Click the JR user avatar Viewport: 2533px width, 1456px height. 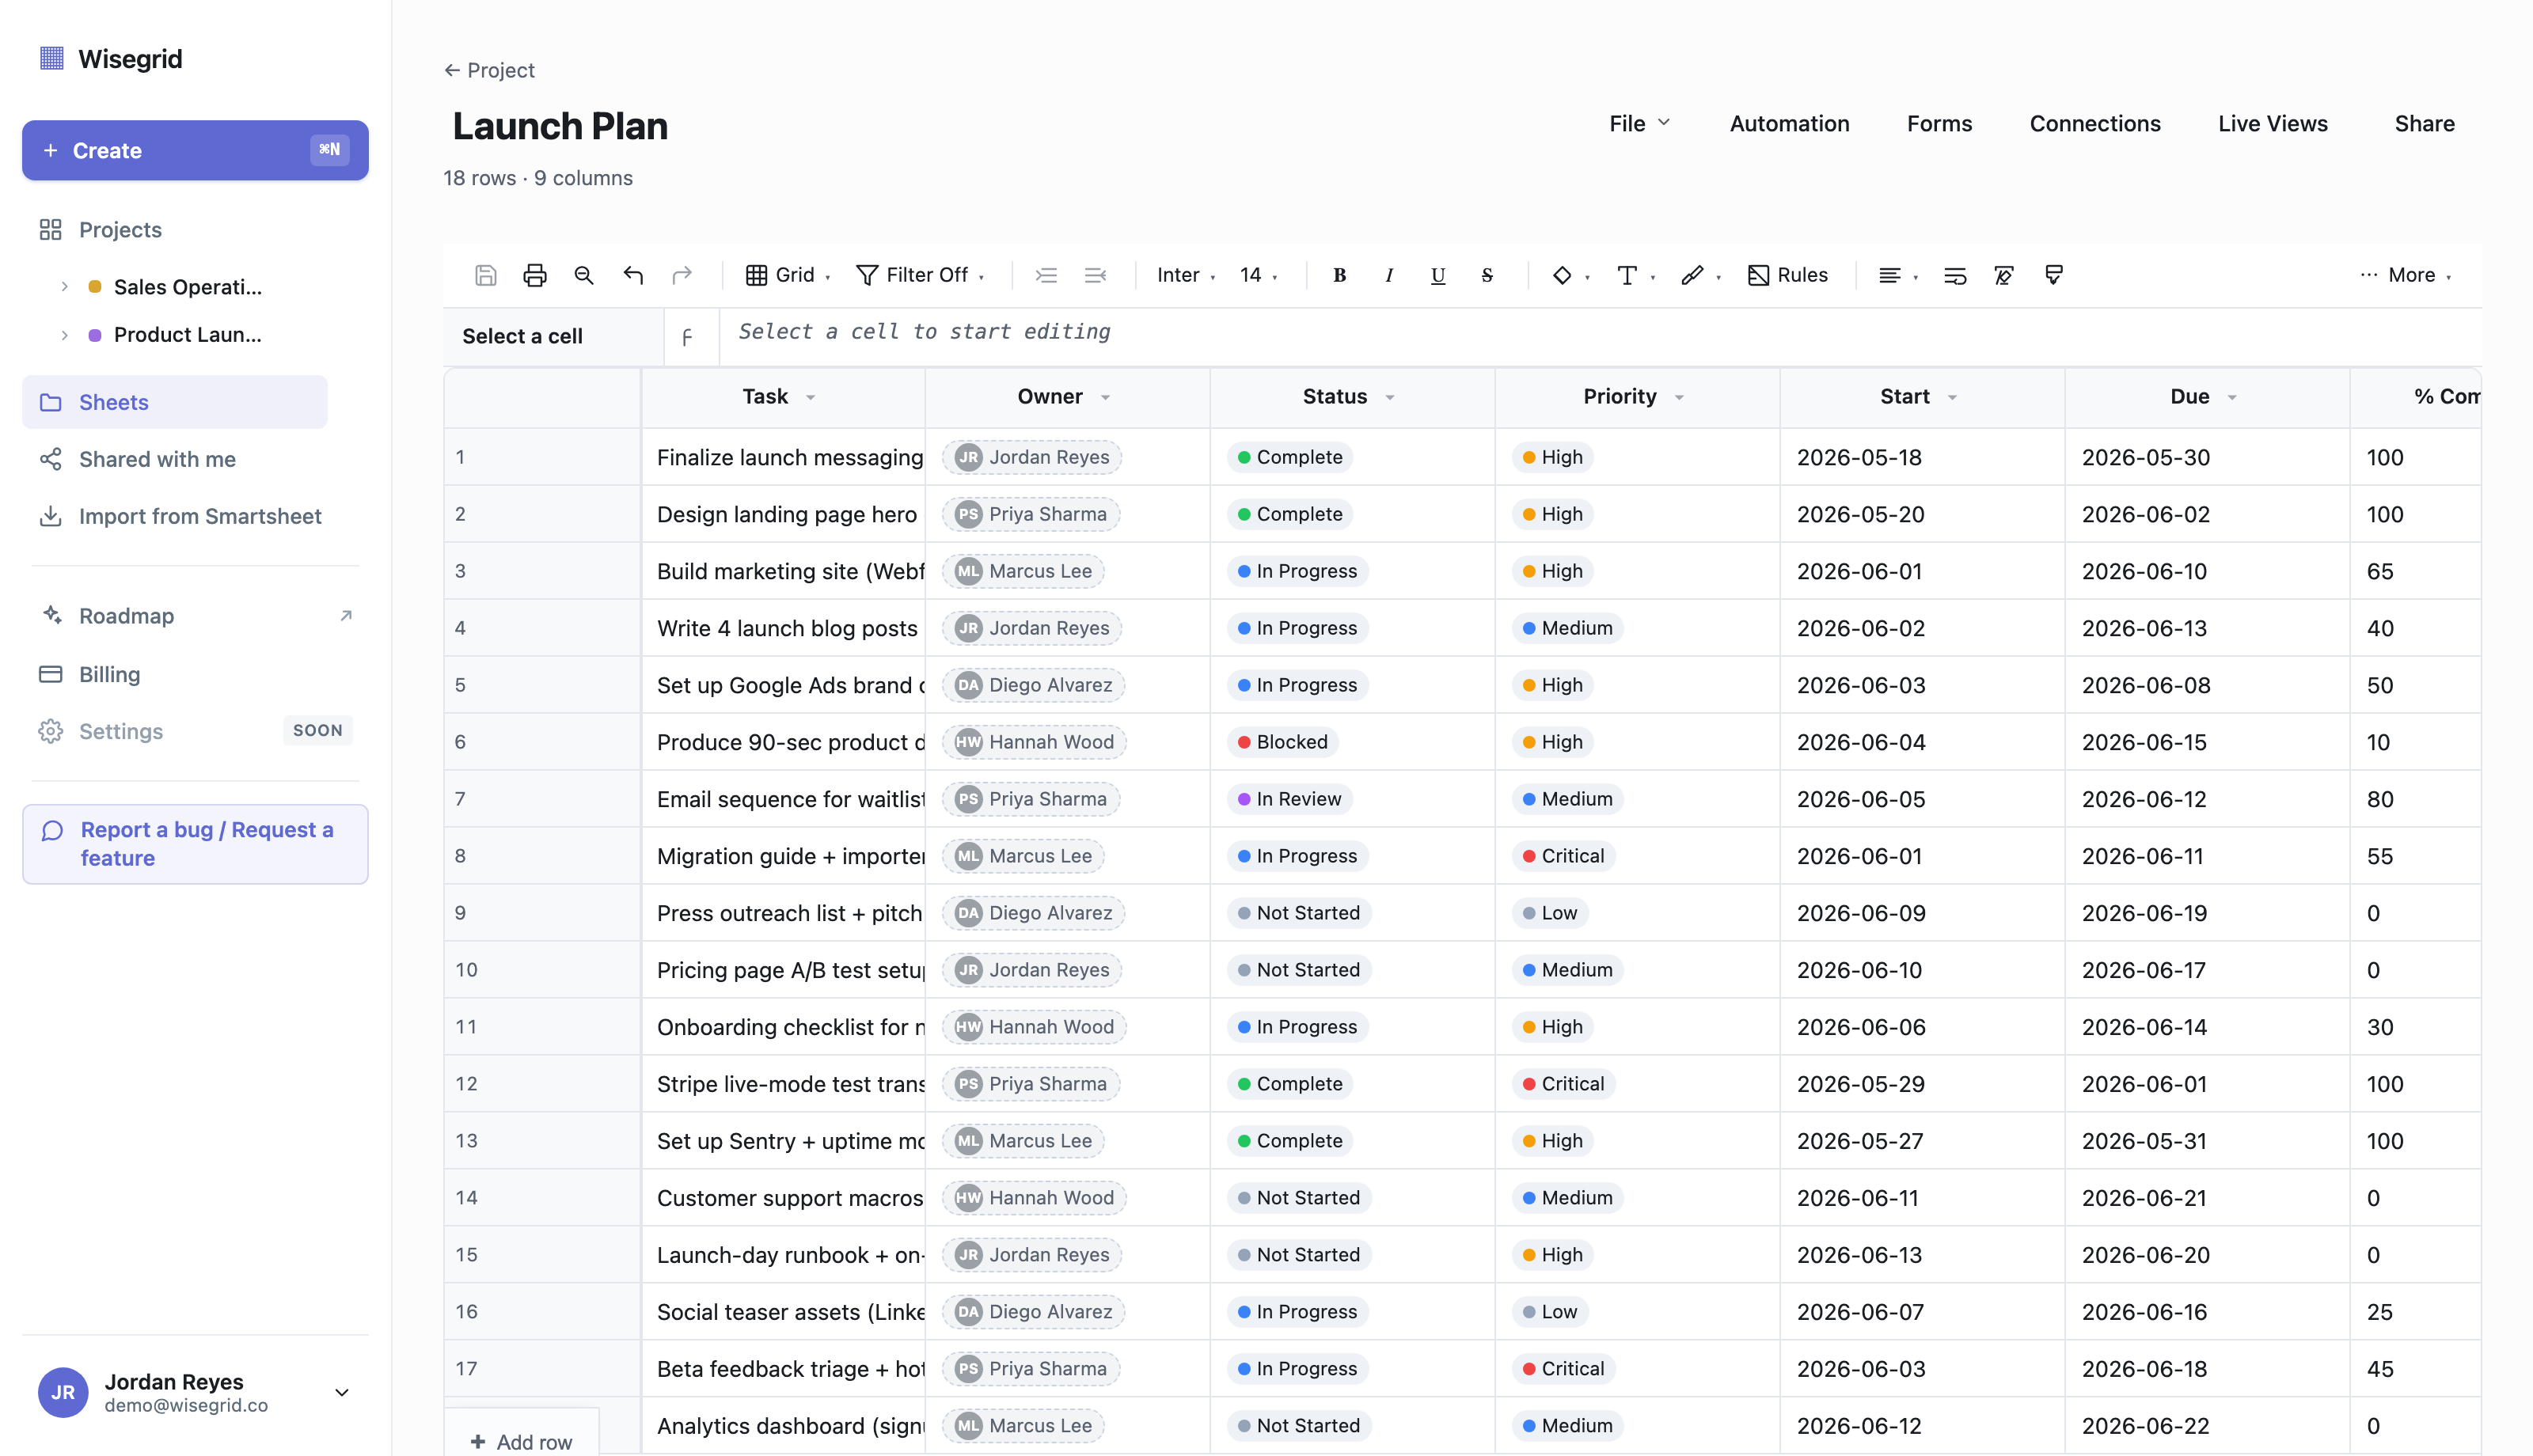click(x=63, y=1392)
